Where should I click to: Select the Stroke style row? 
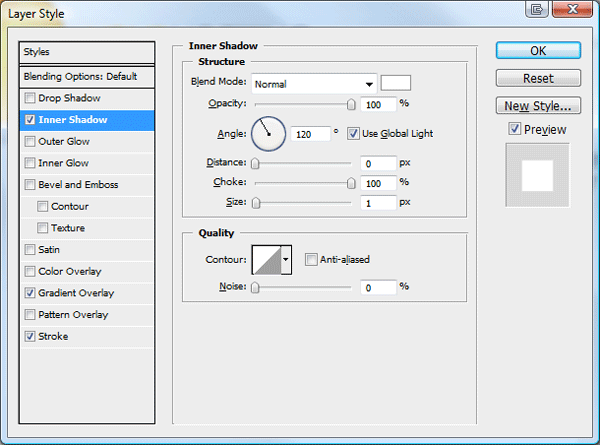[87, 337]
